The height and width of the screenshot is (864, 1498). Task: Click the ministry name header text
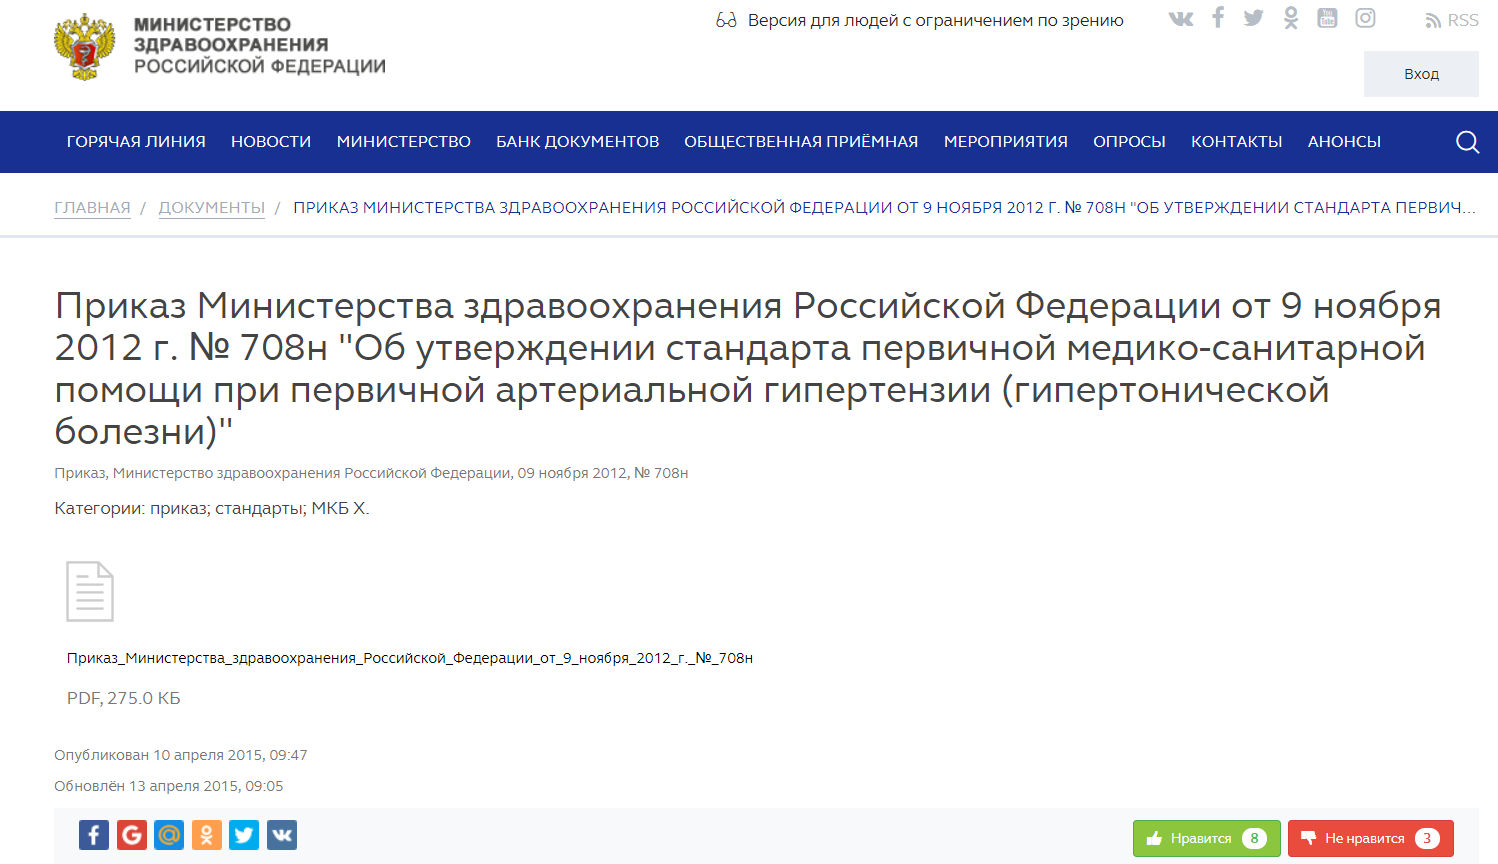tap(260, 45)
